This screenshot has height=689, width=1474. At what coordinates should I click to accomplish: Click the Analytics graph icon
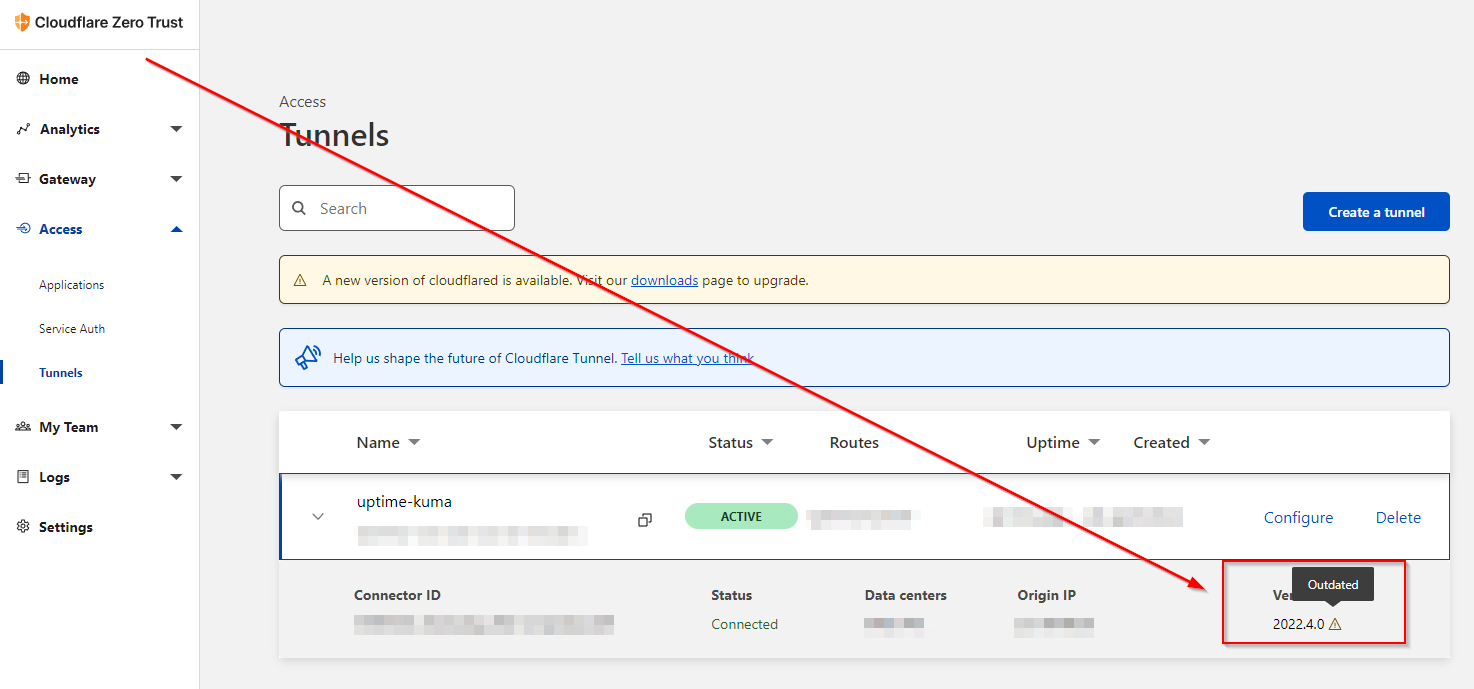click(x=23, y=129)
